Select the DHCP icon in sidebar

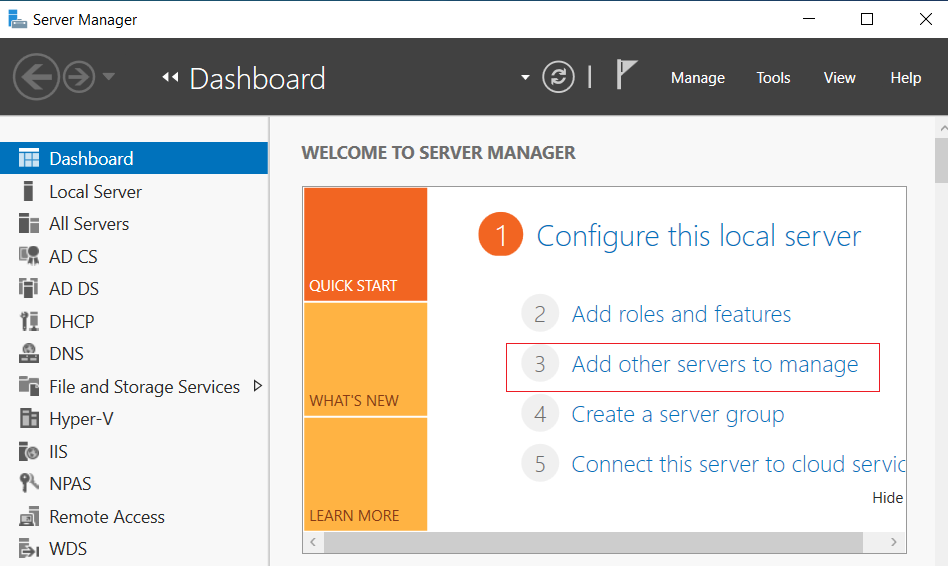pyautogui.click(x=29, y=321)
